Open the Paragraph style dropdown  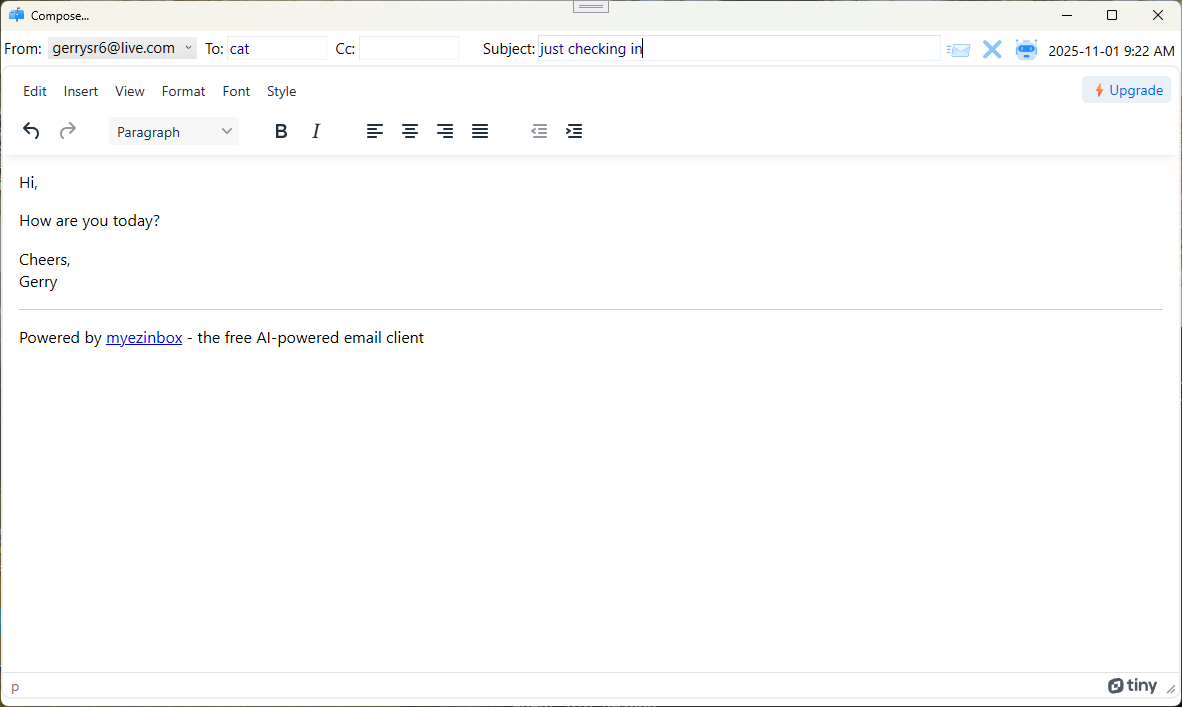(x=173, y=131)
